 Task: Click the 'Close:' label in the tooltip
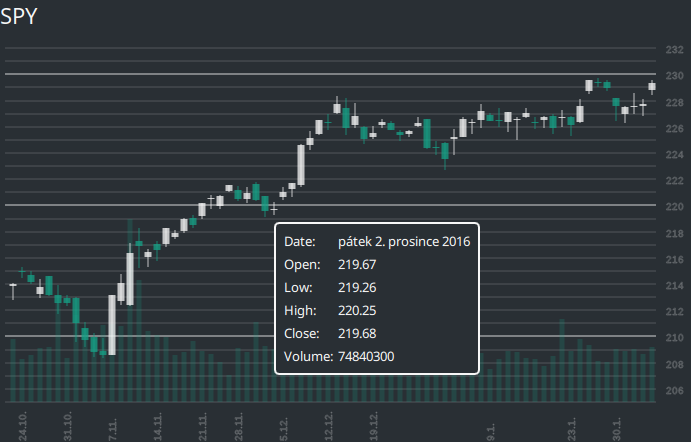coord(302,333)
